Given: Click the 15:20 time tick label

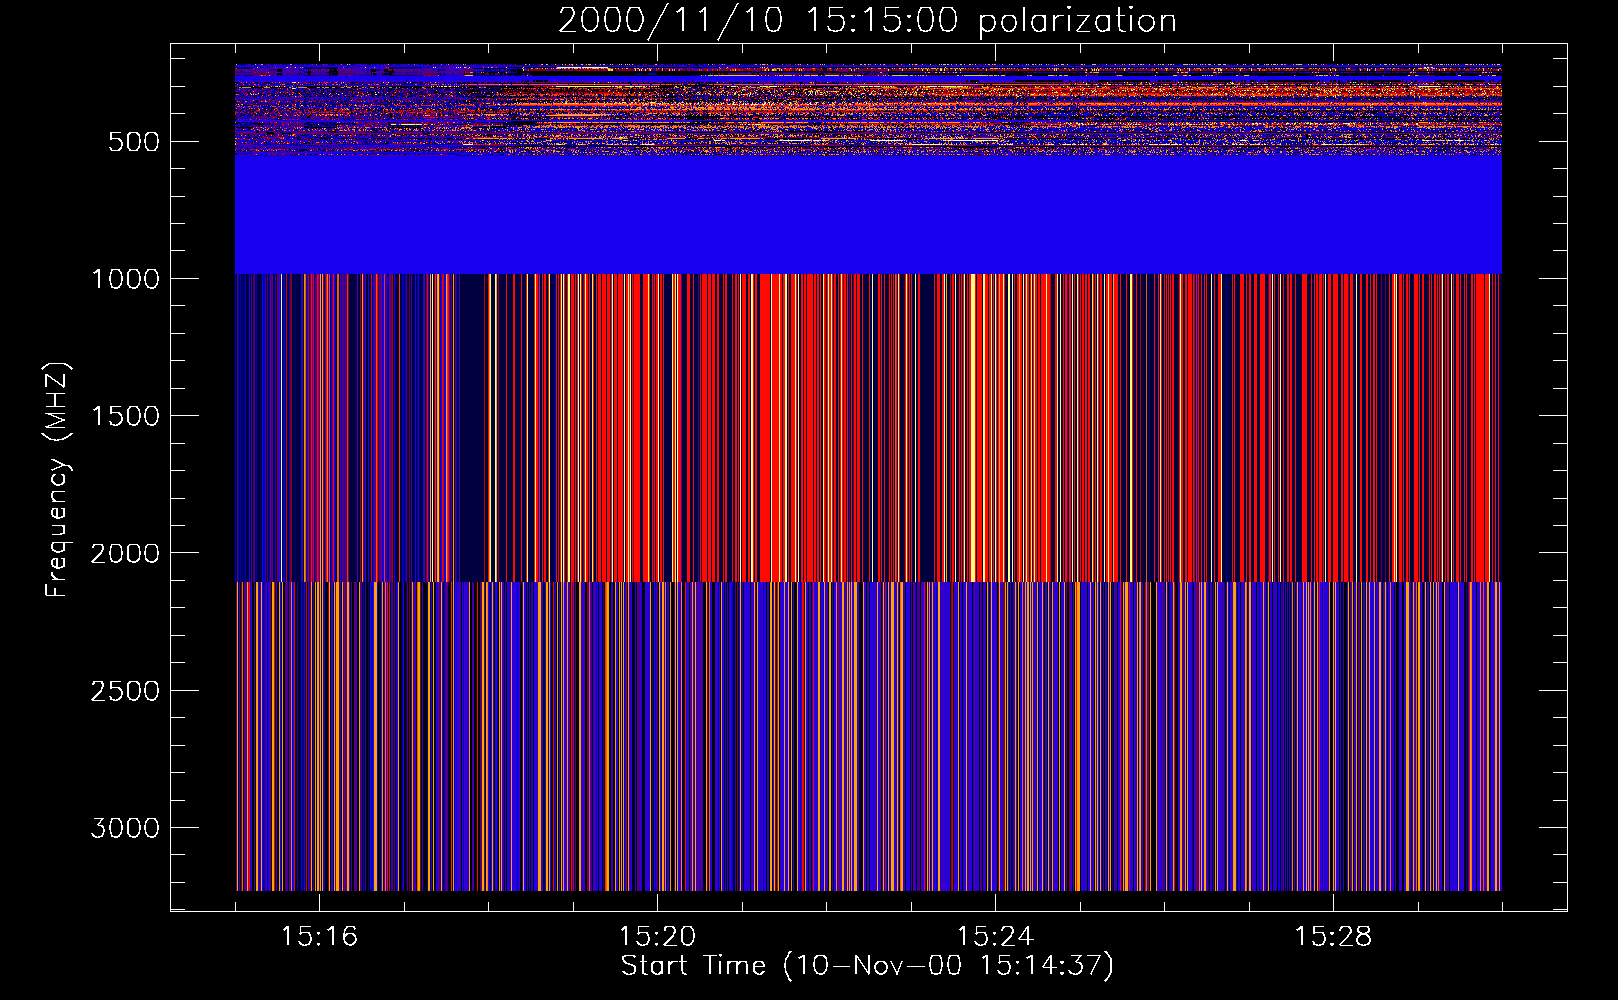Looking at the screenshot, I should point(657,937).
